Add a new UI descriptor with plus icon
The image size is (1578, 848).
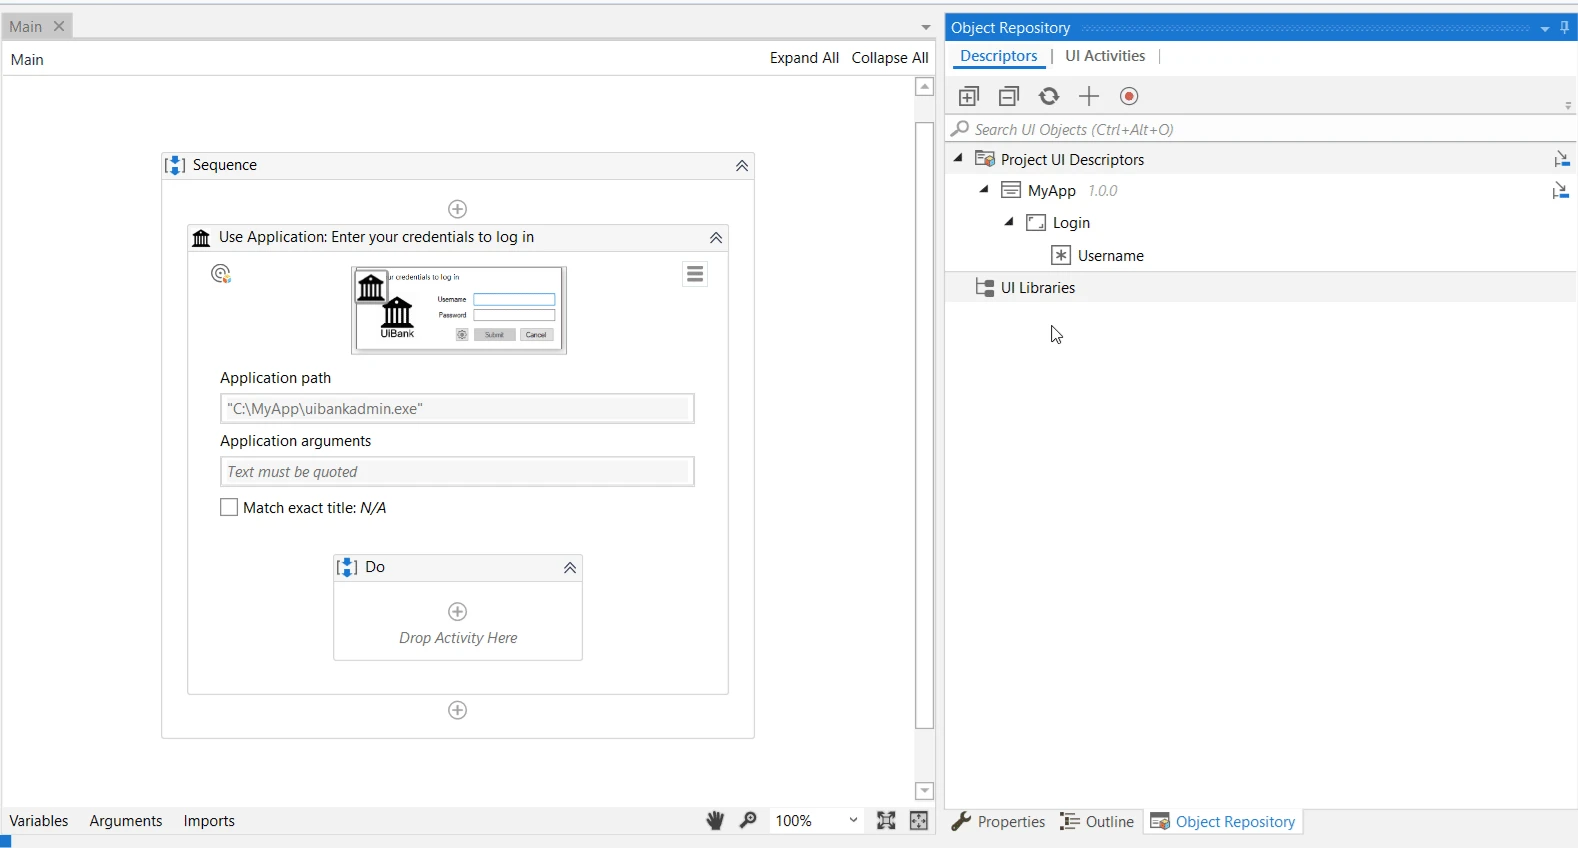coord(1089,96)
